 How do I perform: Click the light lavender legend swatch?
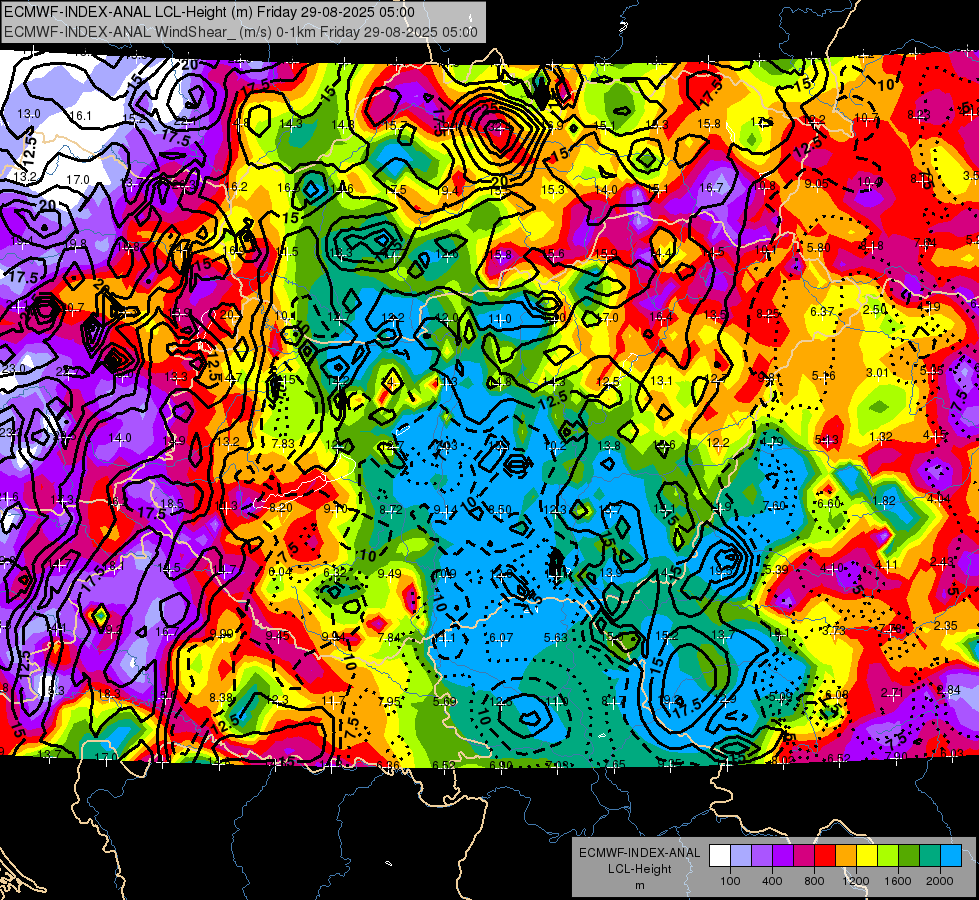741,856
